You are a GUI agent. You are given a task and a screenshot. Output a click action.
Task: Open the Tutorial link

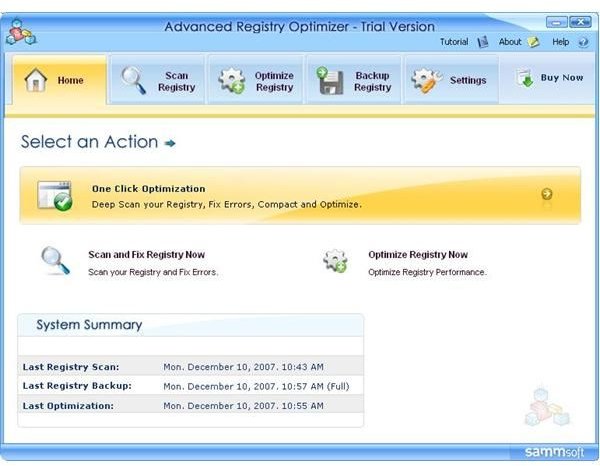click(x=454, y=42)
